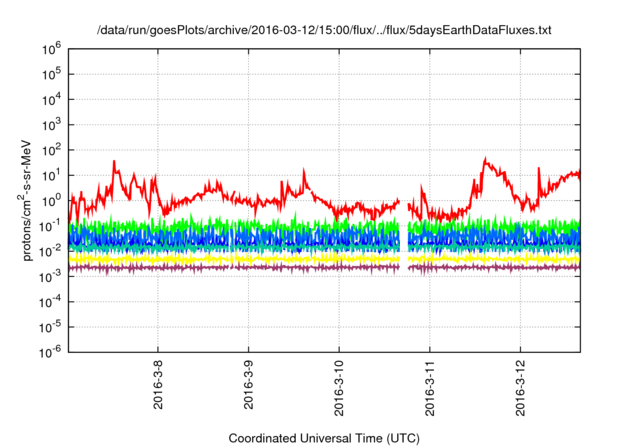Screen dimensions: 640x448
Task: Click the 10^-5 y-axis tick label
Action: 50,328
